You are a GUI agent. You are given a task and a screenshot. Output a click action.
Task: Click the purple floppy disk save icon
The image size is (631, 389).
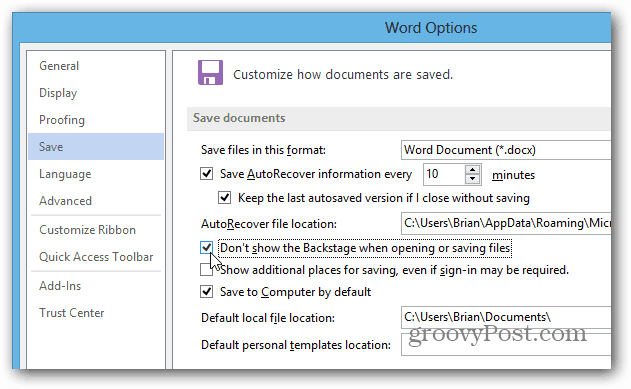click(x=210, y=73)
